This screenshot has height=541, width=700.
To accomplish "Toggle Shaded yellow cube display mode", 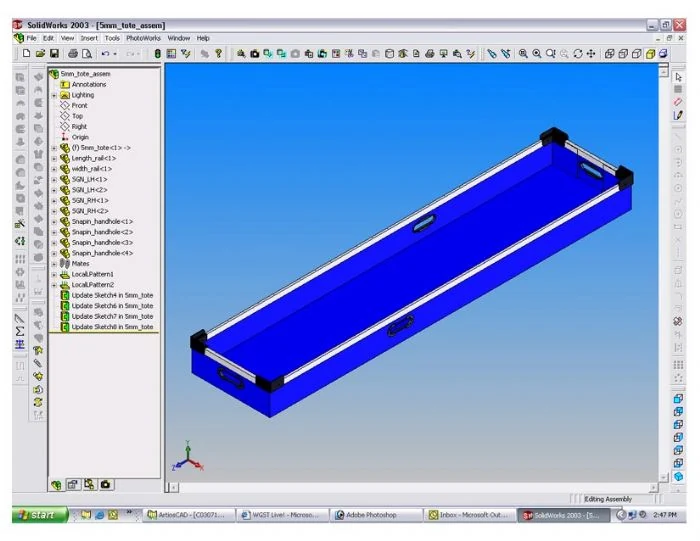I will click(x=650, y=54).
